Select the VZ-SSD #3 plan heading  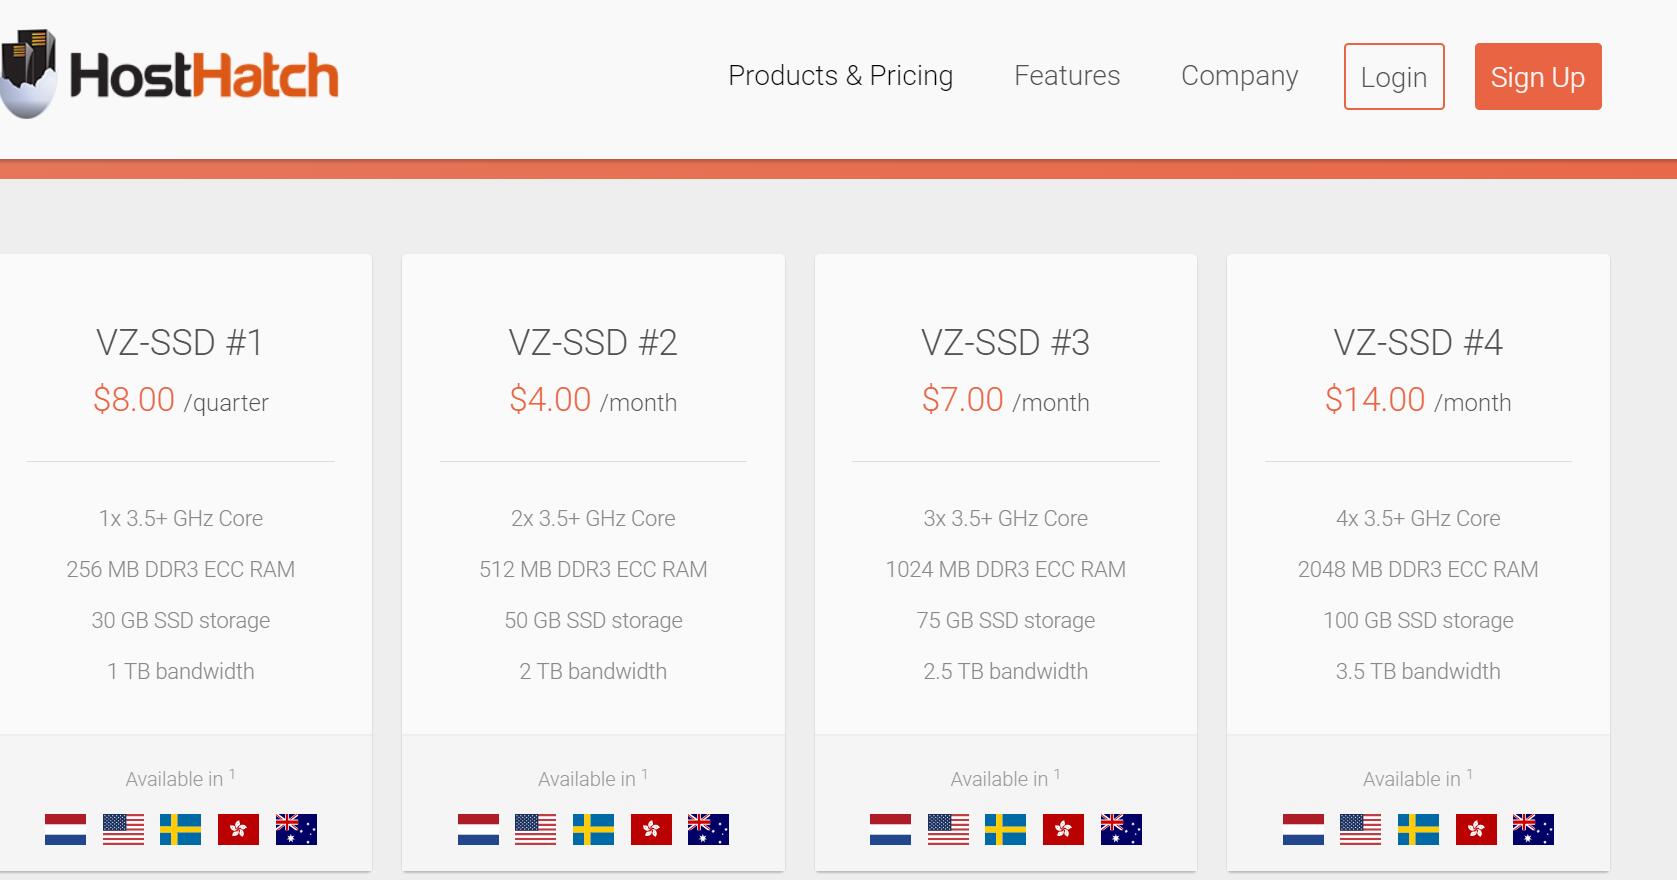pyautogui.click(x=1005, y=343)
